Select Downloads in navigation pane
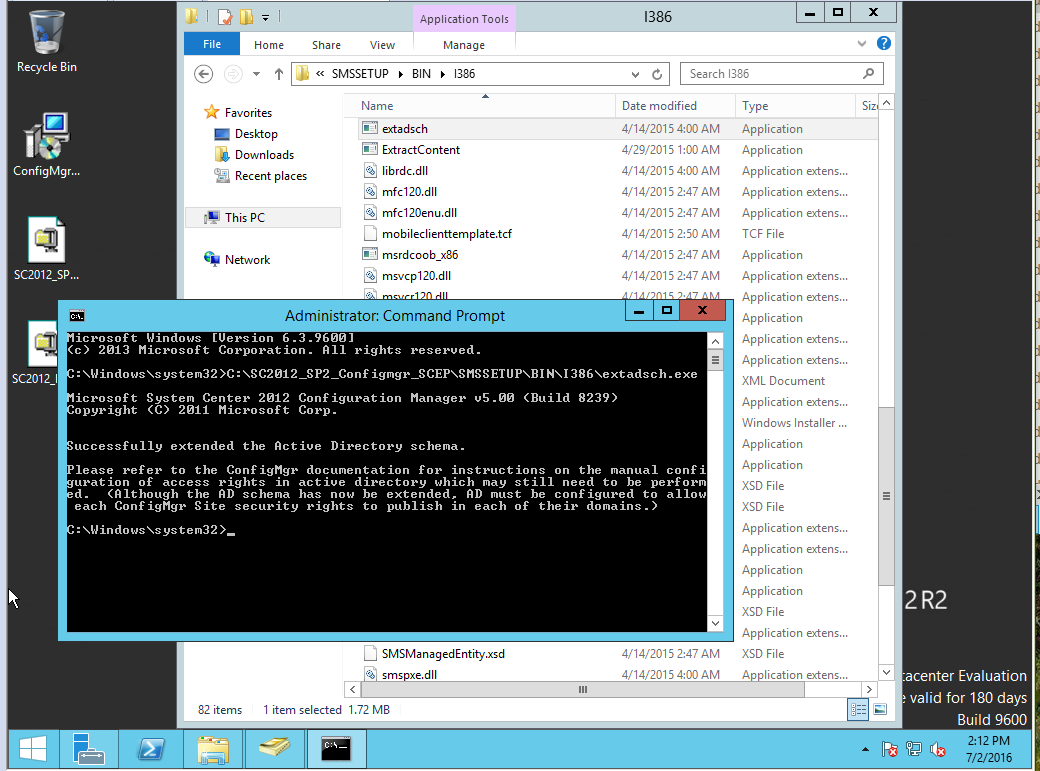Viewport: 1040px width, 771px height. coord(264,155)
